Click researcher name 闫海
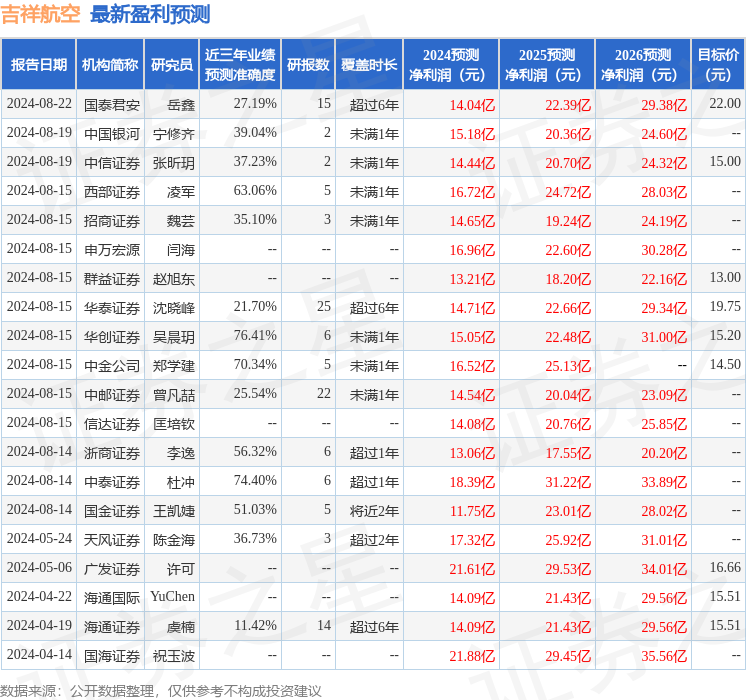This screenshot has width=746, height=700. click(181, 250)
